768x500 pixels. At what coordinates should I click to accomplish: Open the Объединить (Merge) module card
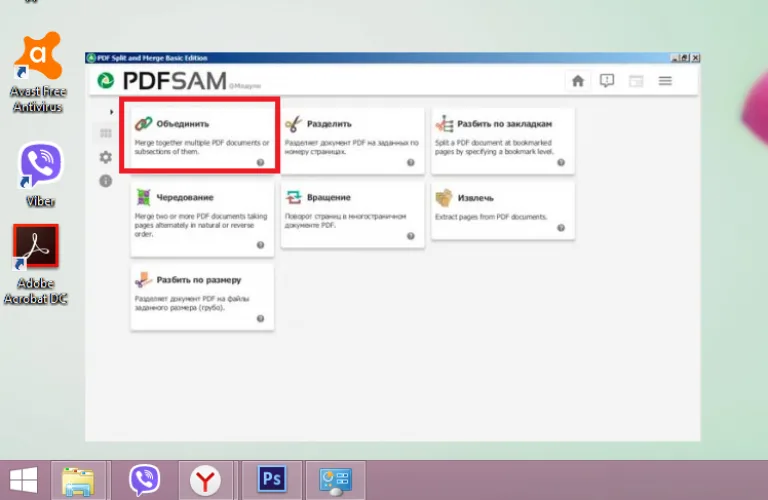202,140
